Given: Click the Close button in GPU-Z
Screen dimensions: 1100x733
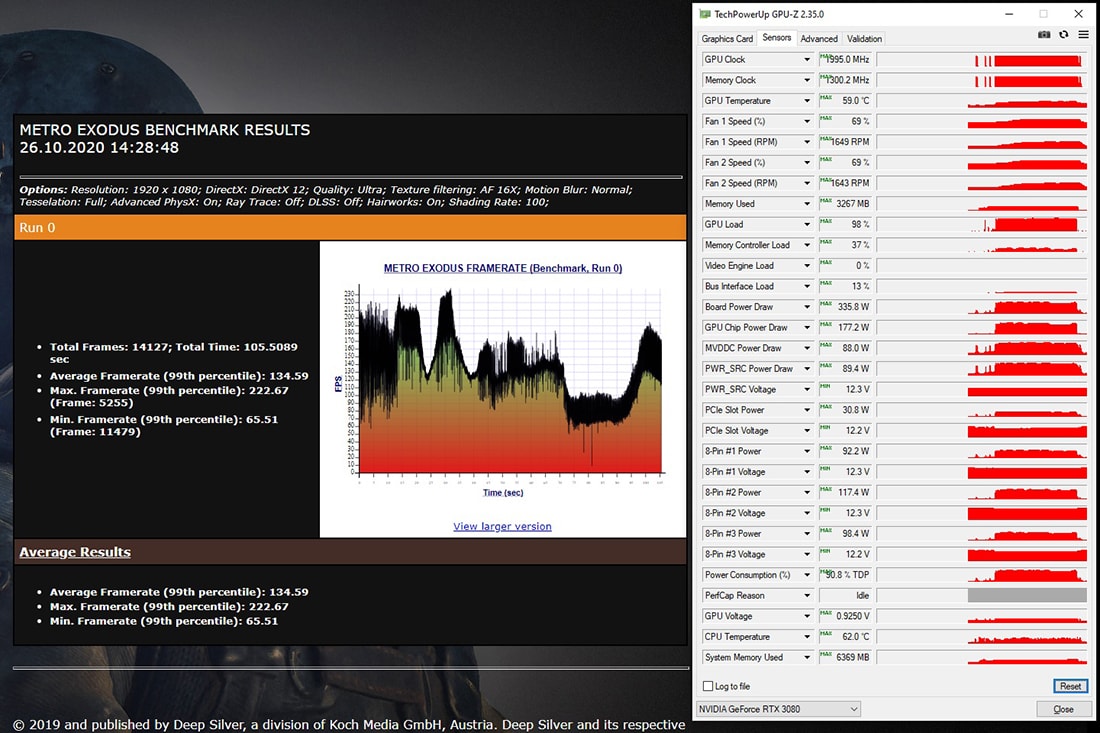Looking at the screenshot, I should 1063,709.
